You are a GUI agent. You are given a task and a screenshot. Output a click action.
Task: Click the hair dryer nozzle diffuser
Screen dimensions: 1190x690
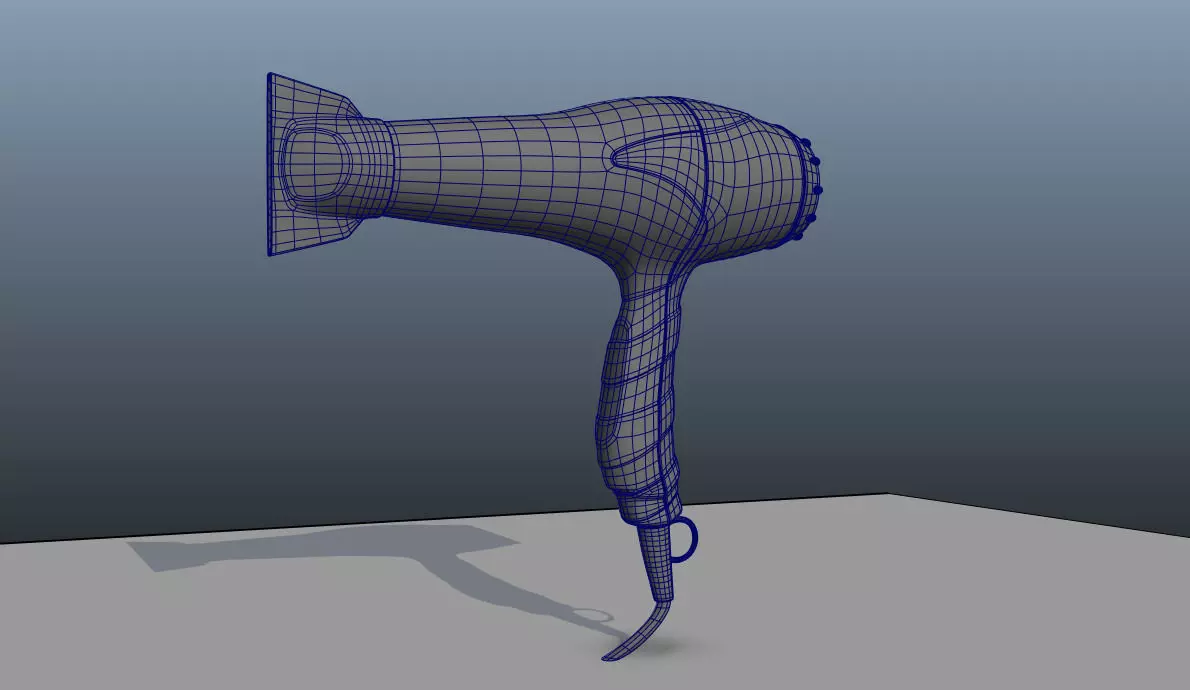coord(329,164)
